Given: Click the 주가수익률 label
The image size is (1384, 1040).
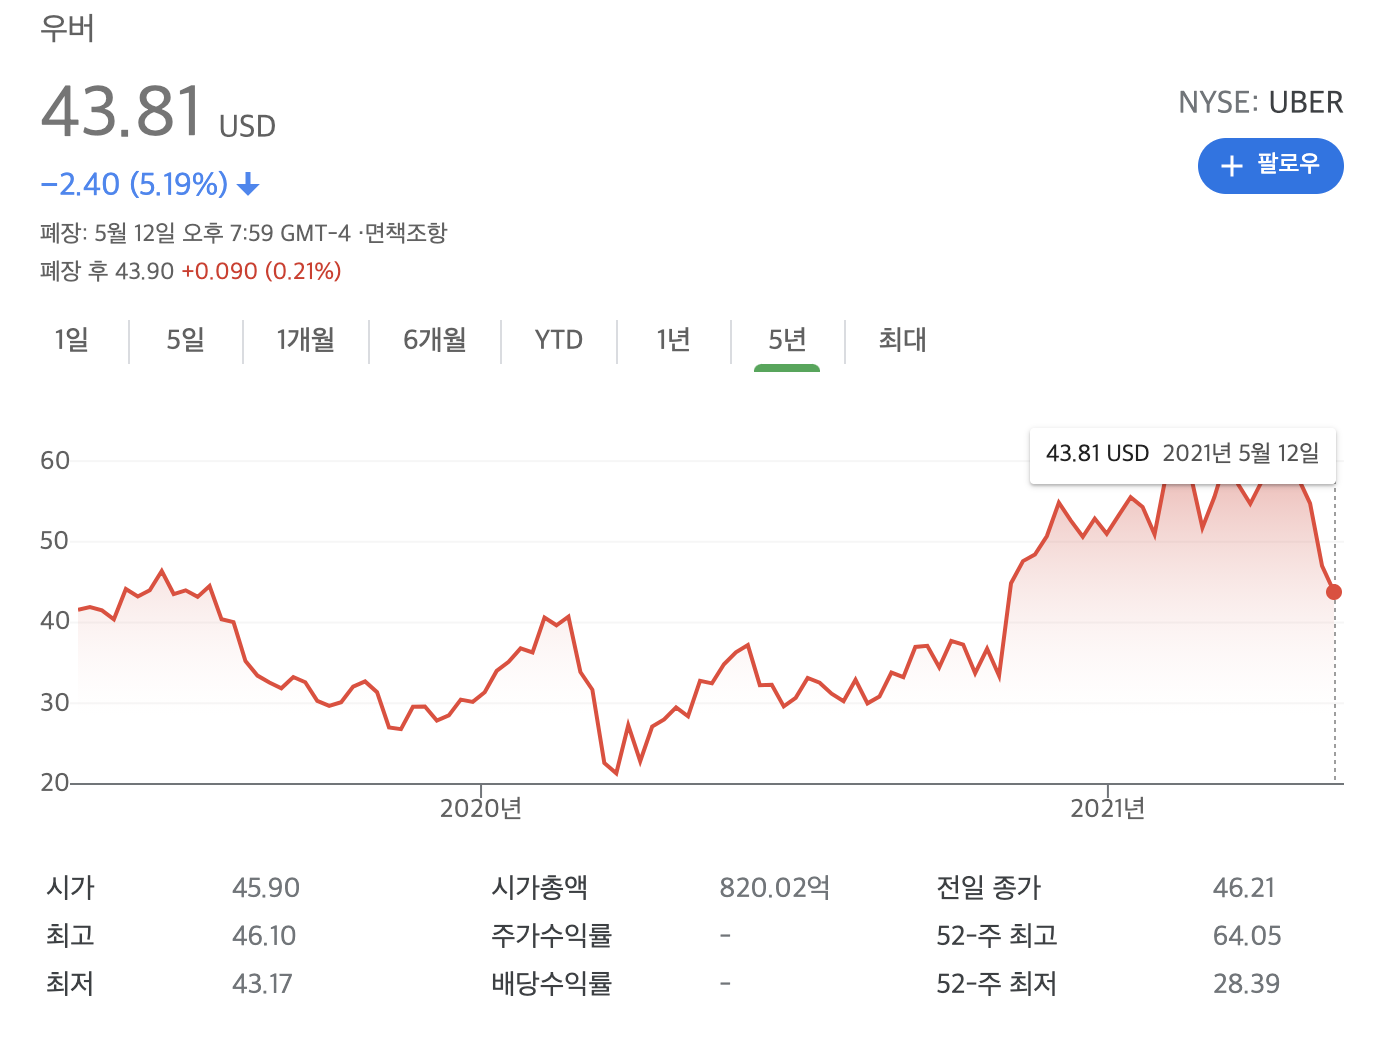Looking at the screenshot, I should pyautogui.click(x=551, y=936).
